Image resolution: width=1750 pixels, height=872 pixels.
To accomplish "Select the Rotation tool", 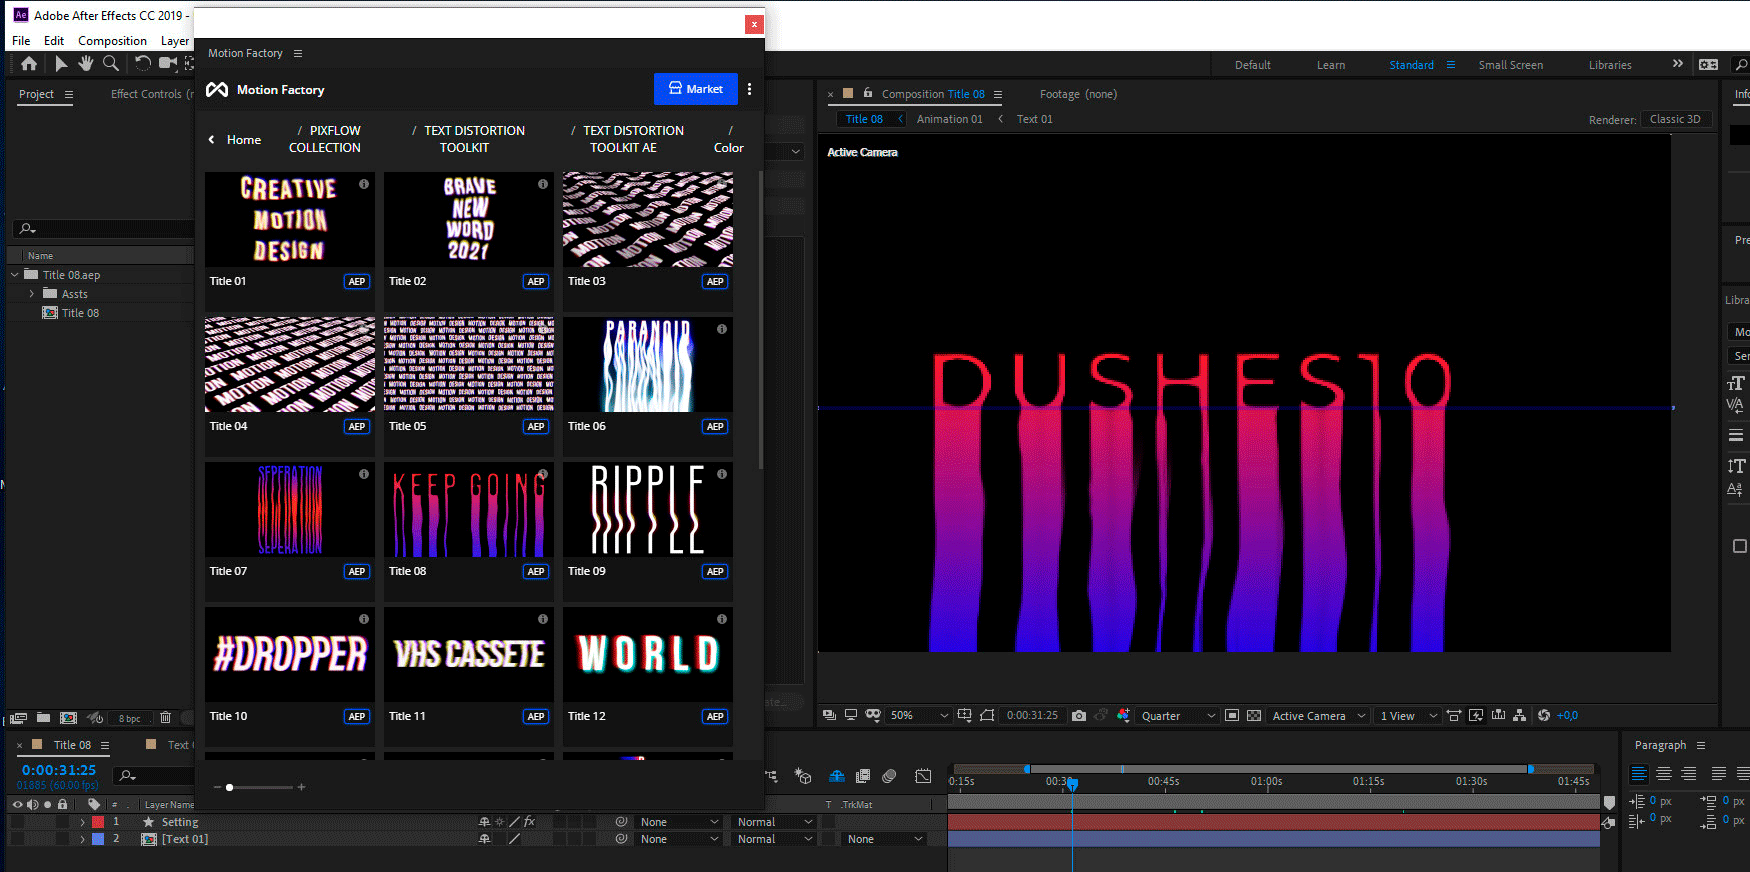I will click(143, 64).
